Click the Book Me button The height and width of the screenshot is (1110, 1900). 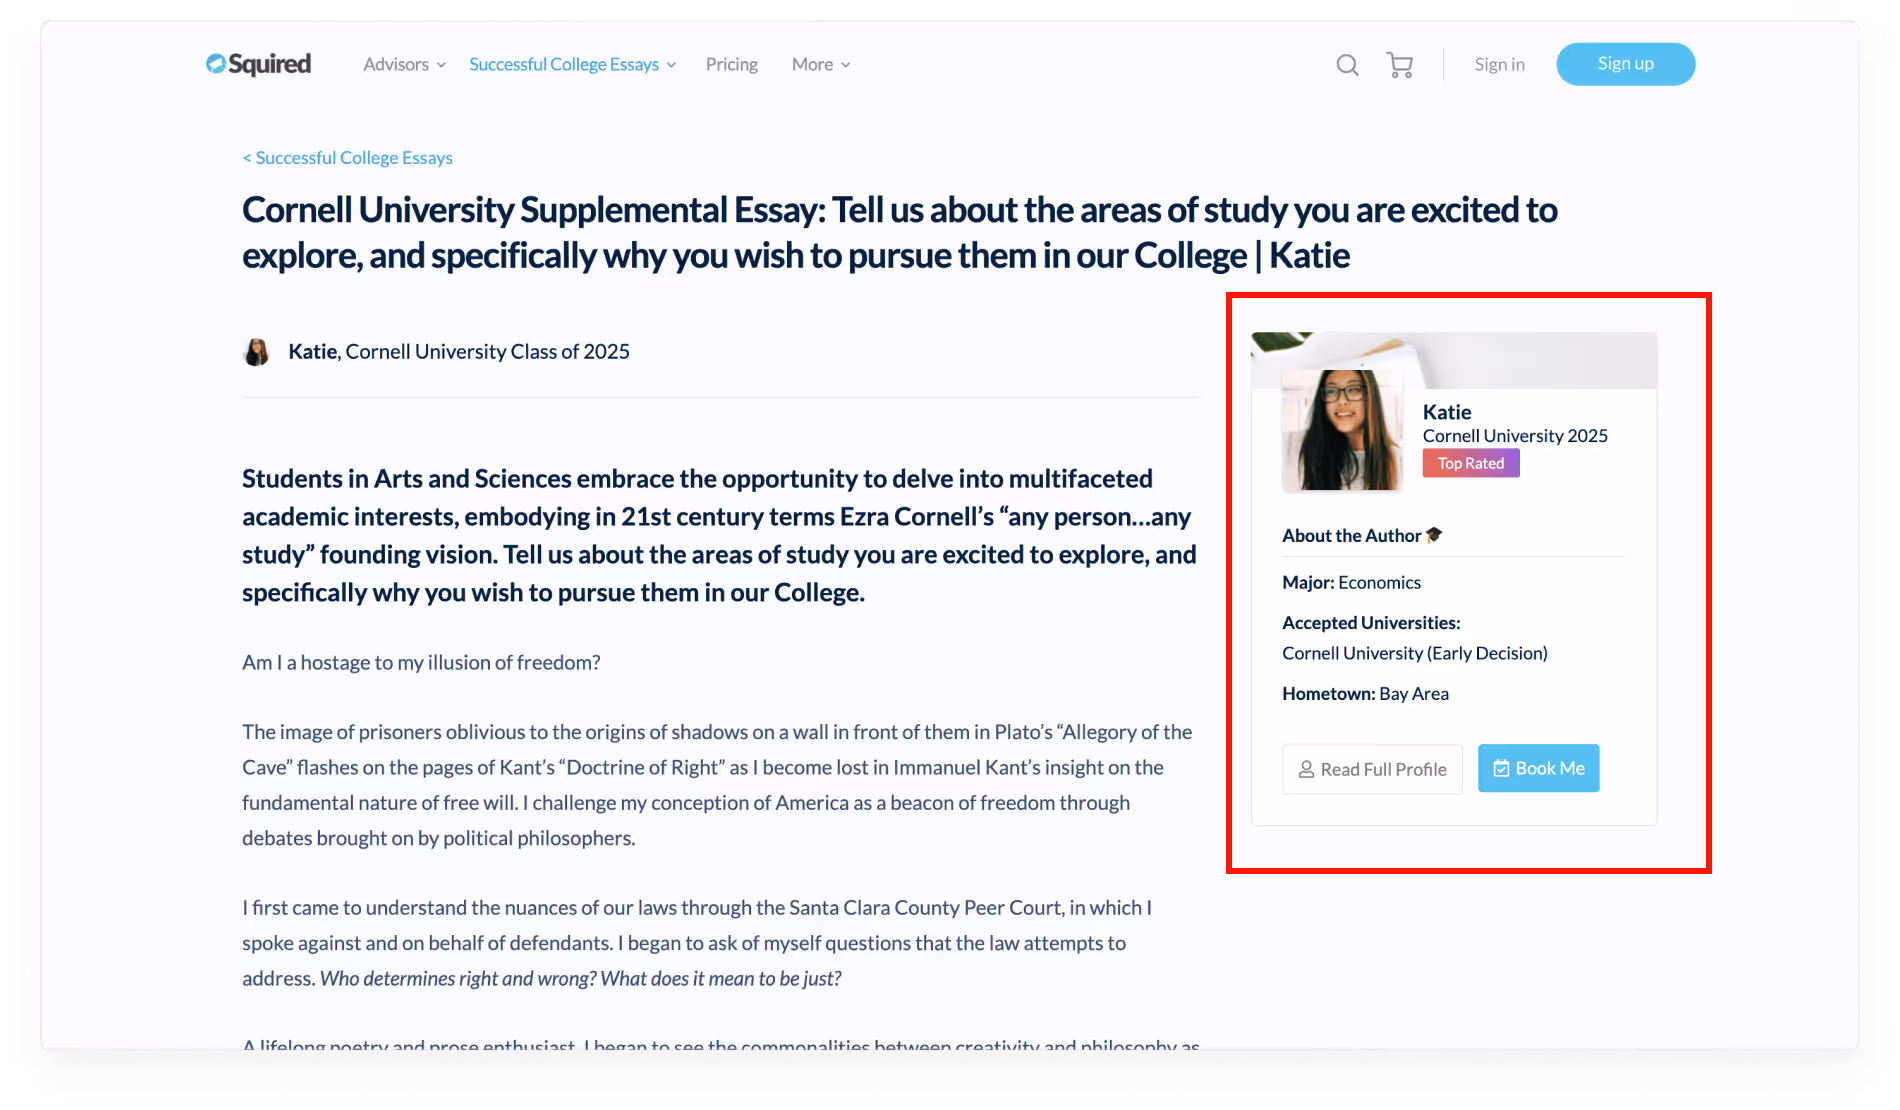click(x=1538, y=768)
